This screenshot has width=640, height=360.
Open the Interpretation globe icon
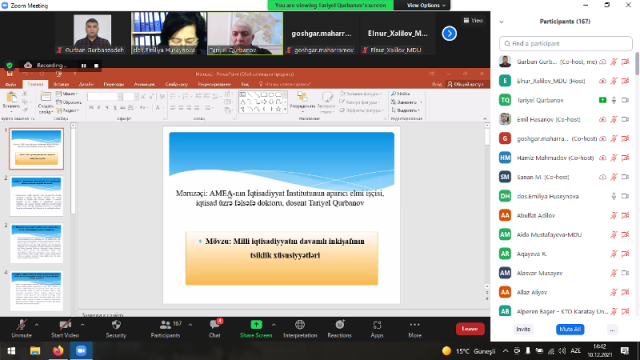tap(300, 325)
